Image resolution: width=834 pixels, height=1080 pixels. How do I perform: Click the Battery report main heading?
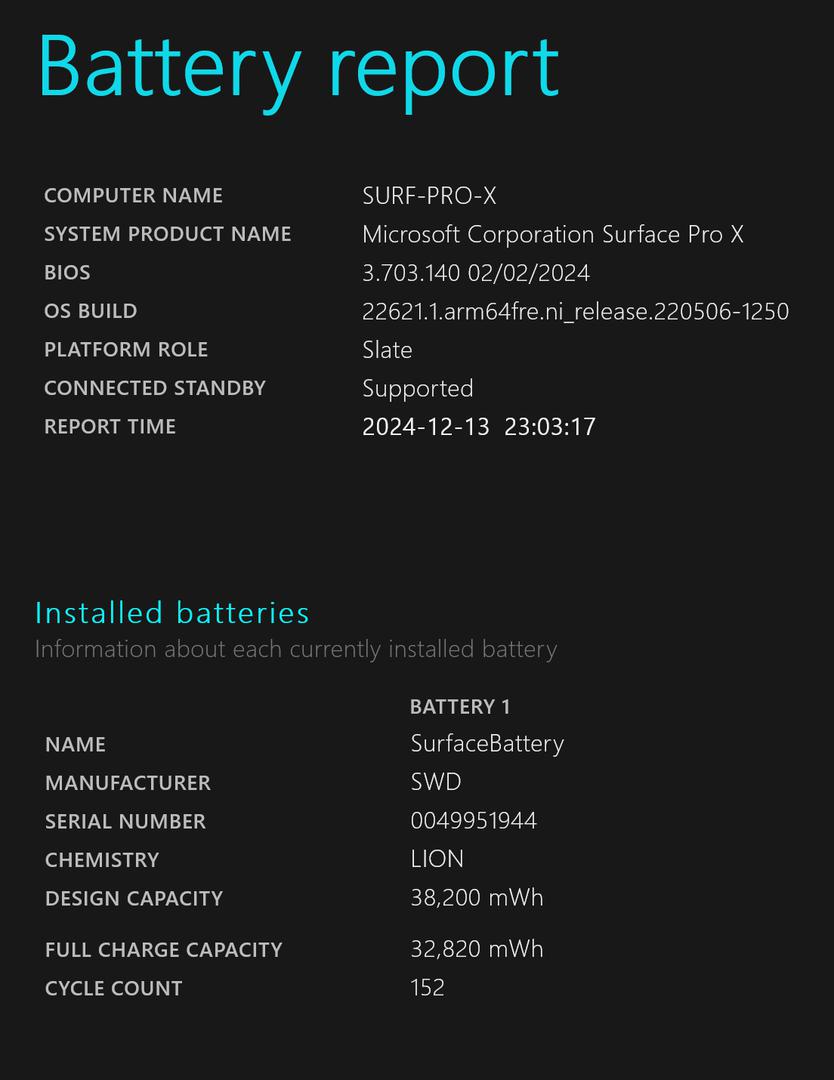pyautogui.click(x=298, y=66)
